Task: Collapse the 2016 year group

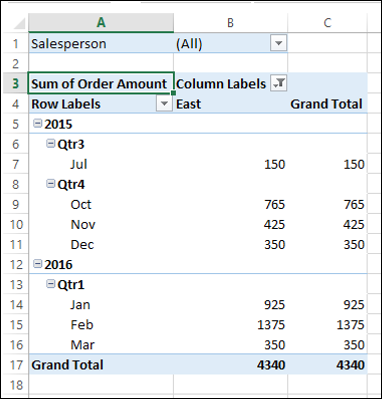Action: tap(38, 264)
